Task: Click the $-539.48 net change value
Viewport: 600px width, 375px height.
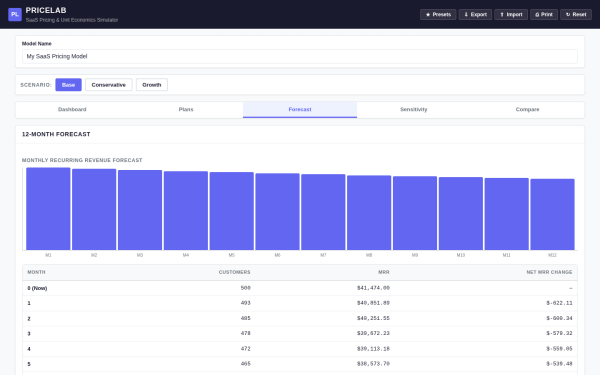Action: 559,364
